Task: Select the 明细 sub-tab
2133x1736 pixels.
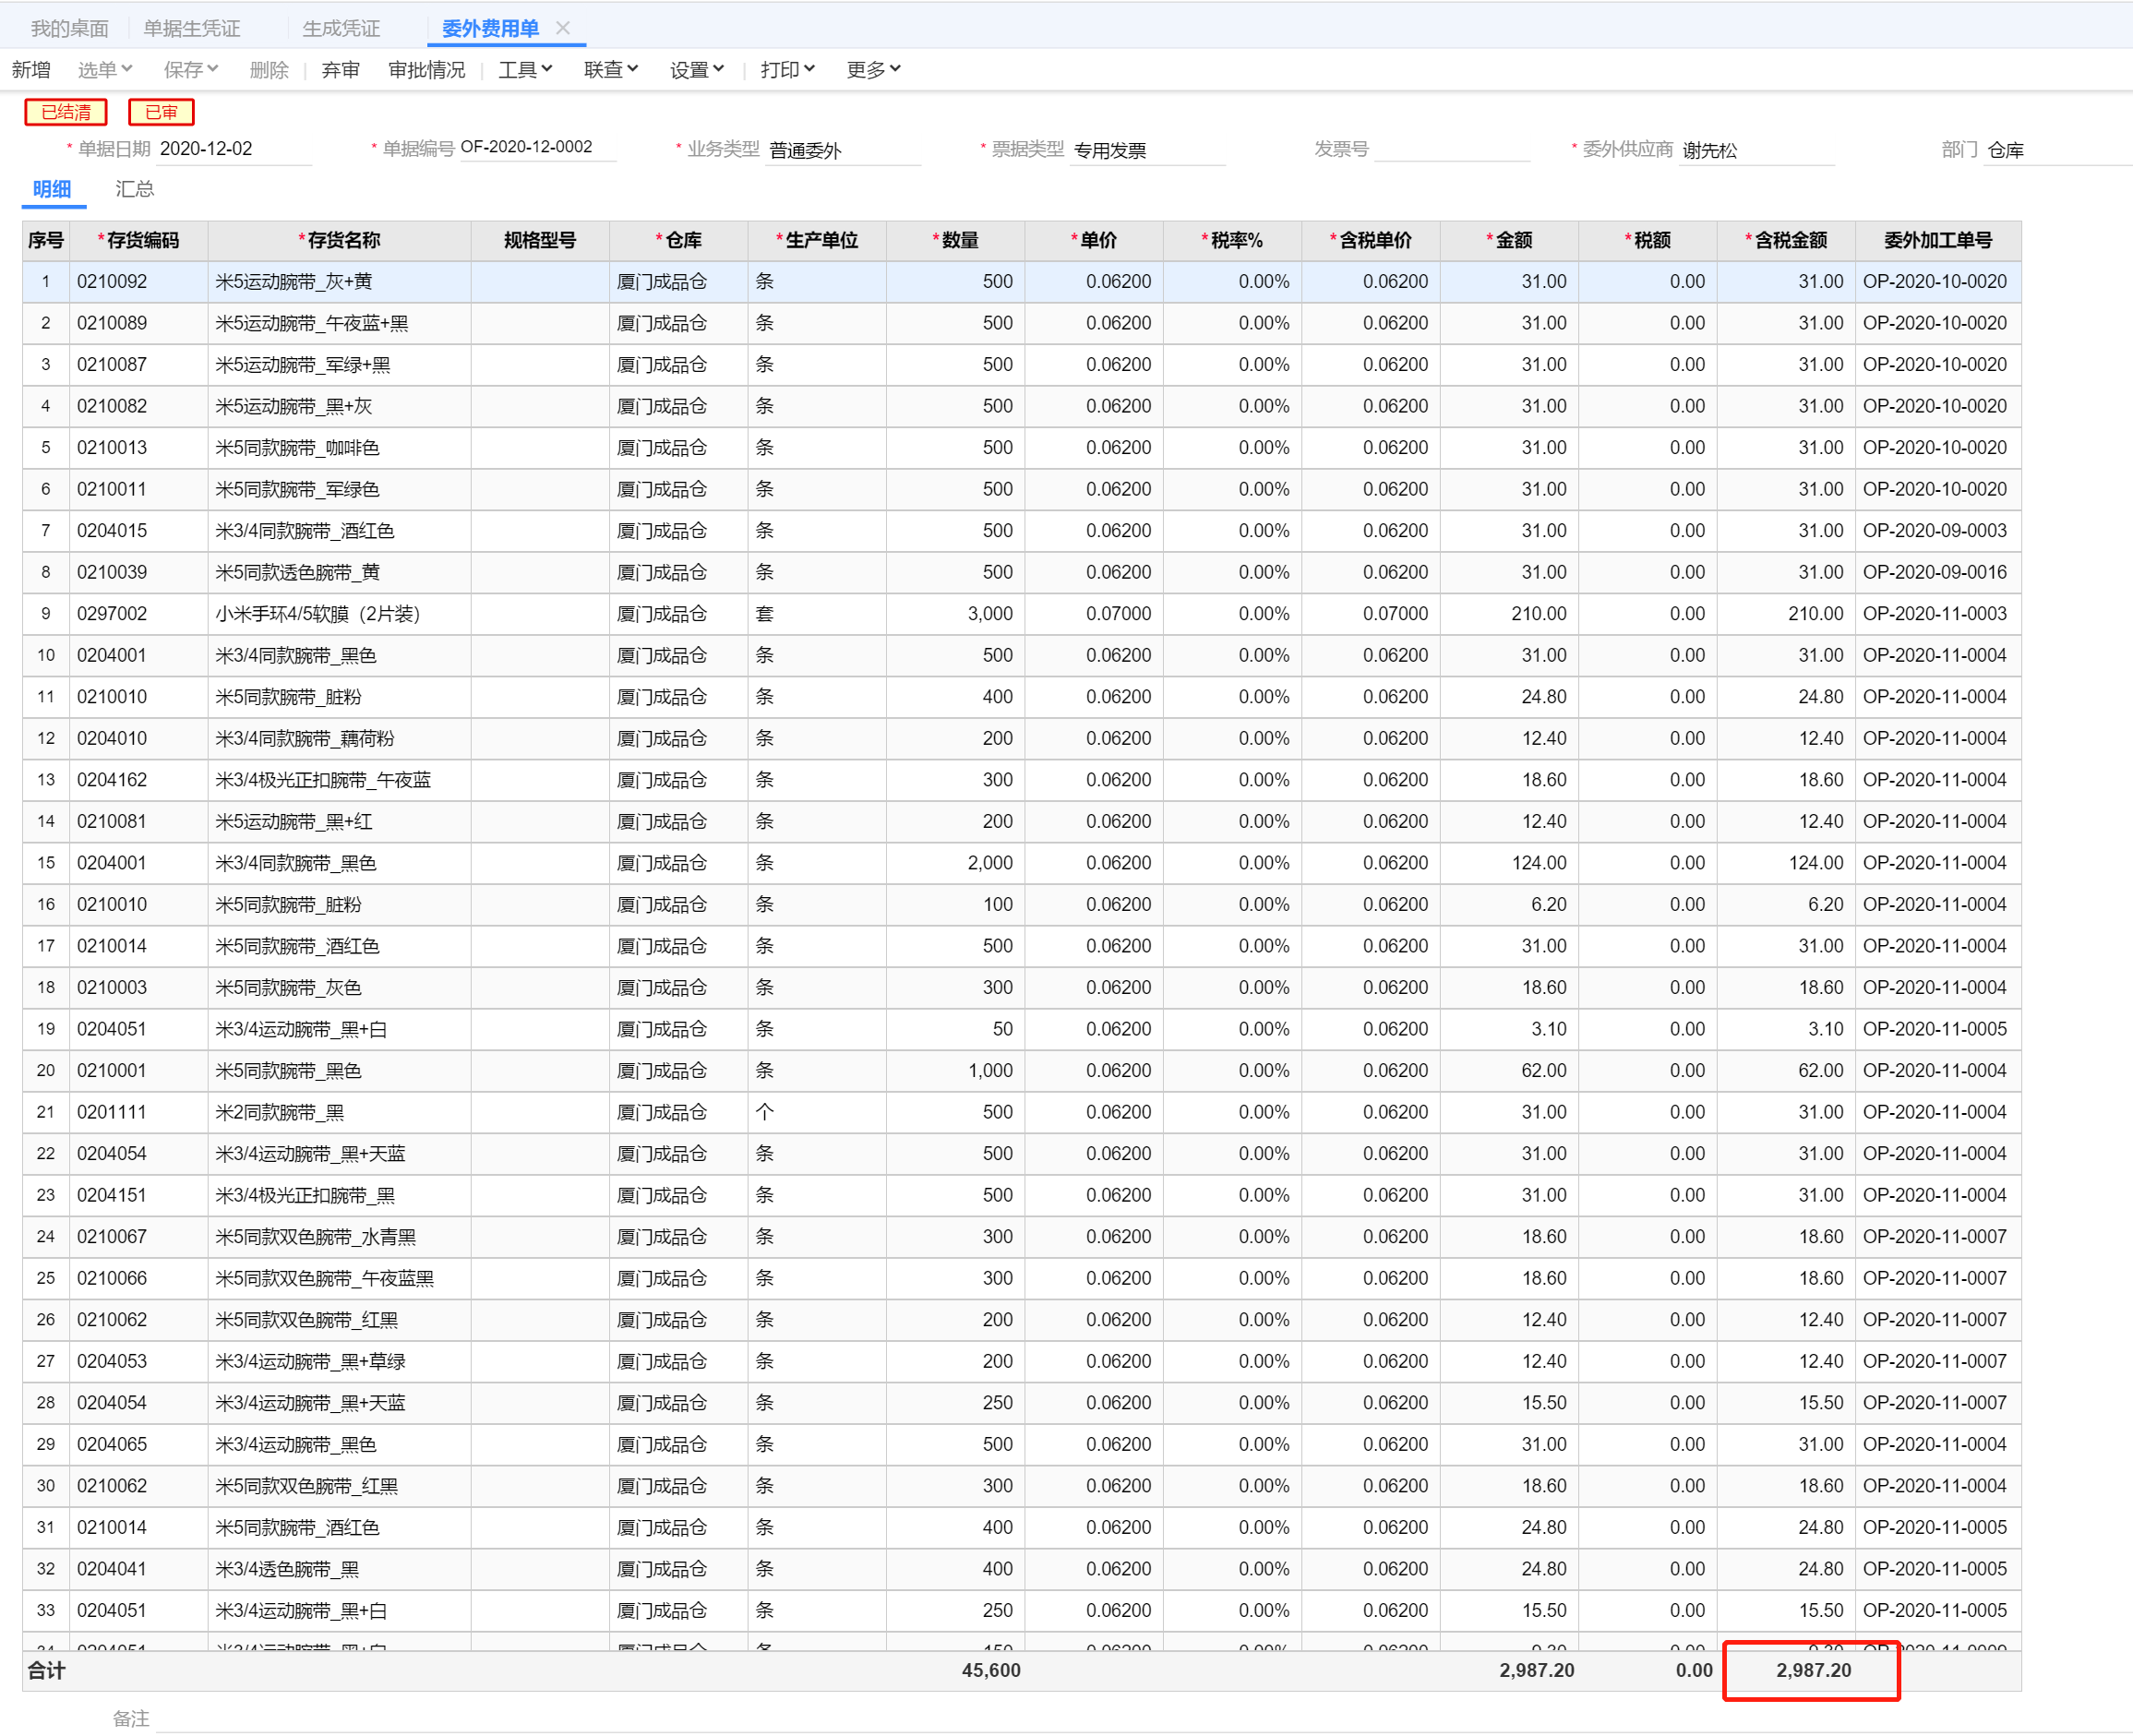Action: (x=51, y=189)
